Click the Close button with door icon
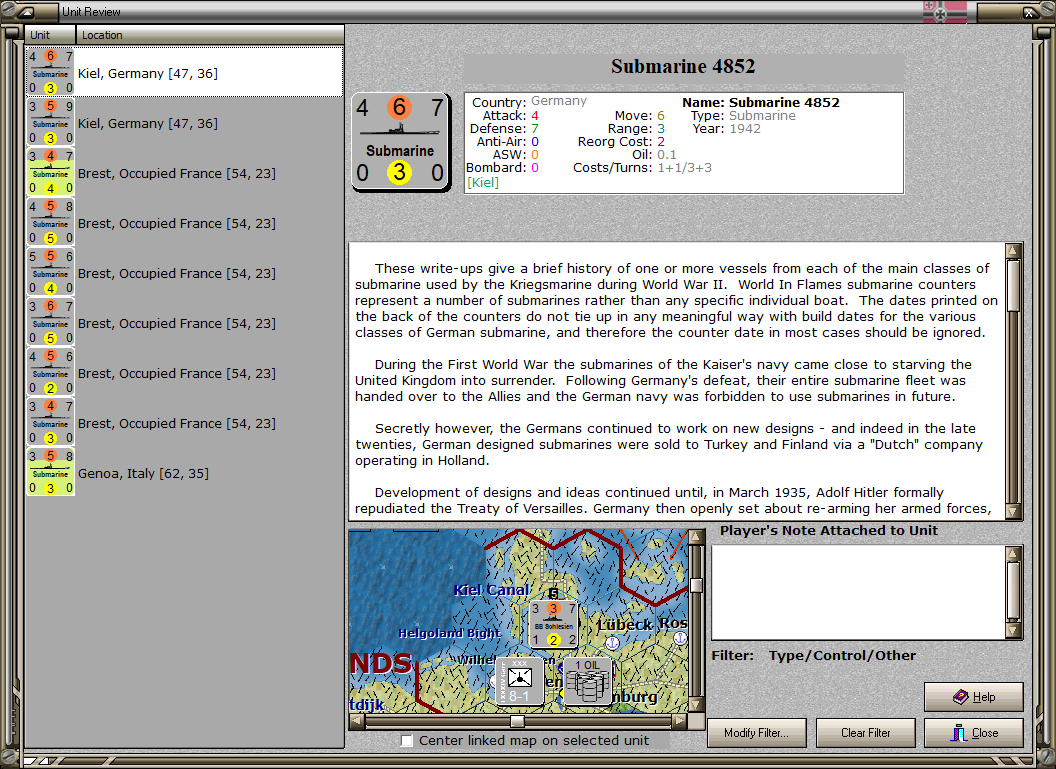Image resolution: width=1056 pixels, height=769 pixels. [x=974, y=733]
